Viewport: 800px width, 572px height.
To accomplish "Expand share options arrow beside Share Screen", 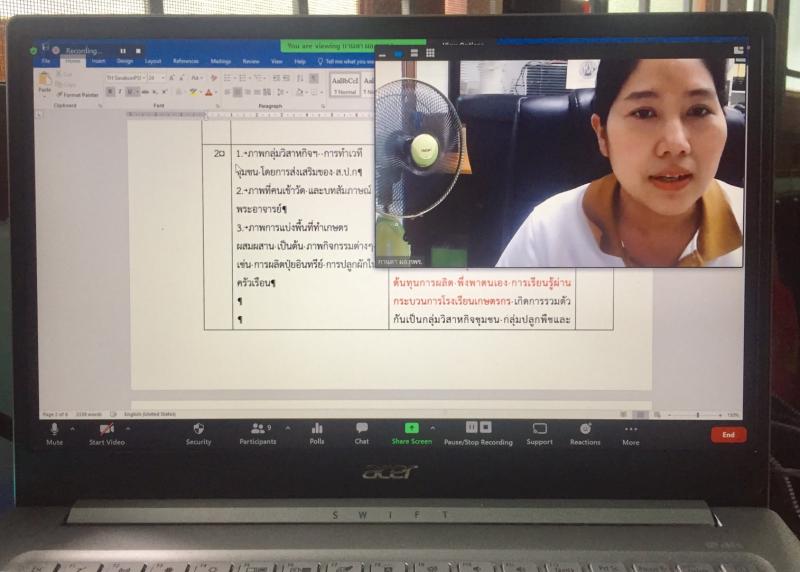I will pyautogui.click(x=433, y=428).
